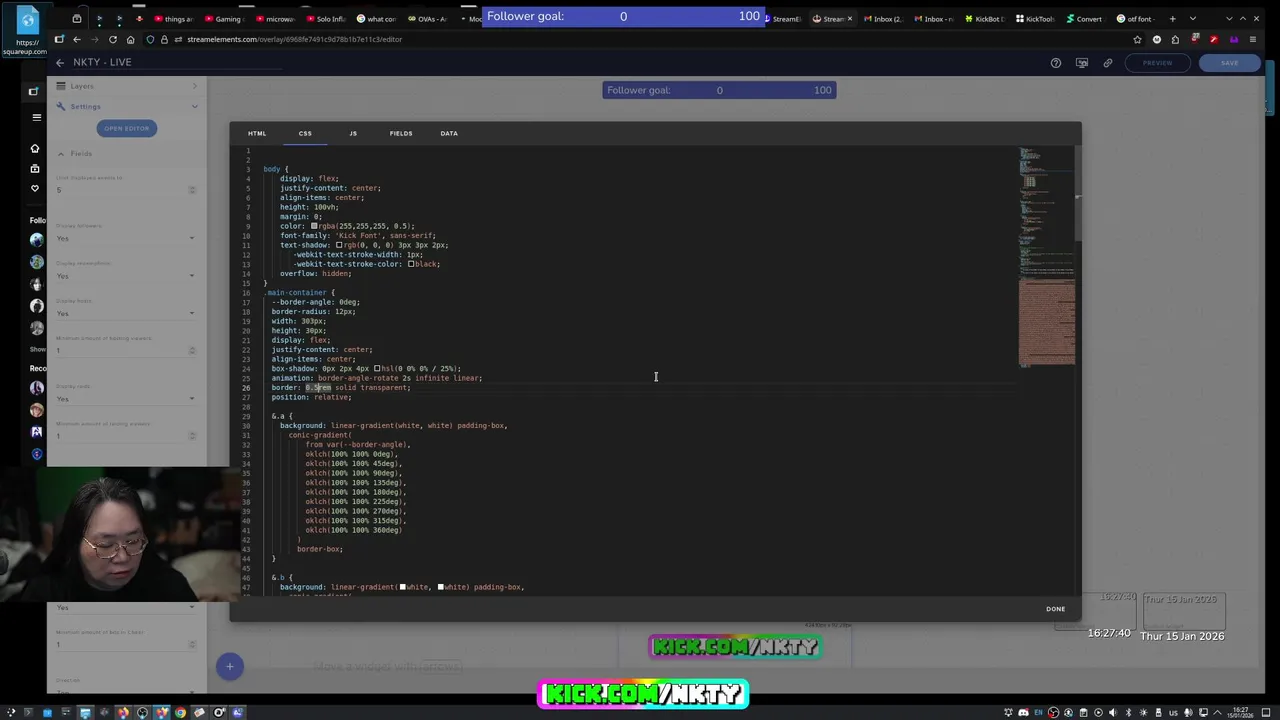This screenshot has width=1280, height=720.
Task: Switch to the HTML tab in code editor
Action: pyautogui.click(x=257, y=133)
